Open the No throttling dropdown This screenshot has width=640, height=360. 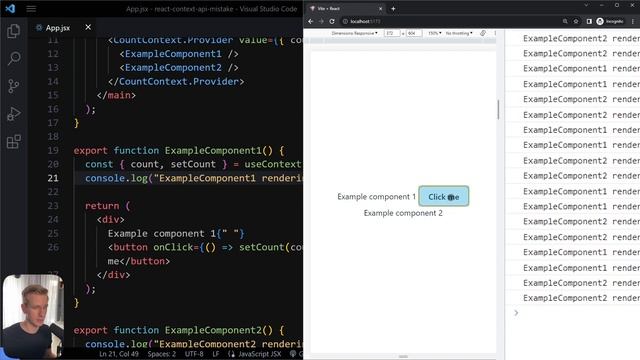point(459,33)
